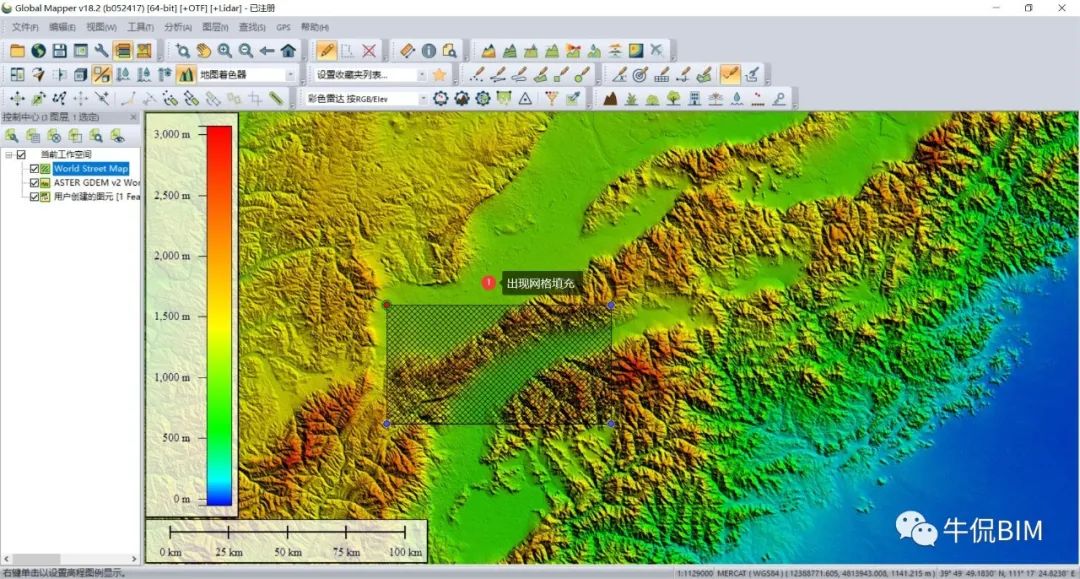Open the 图层 menu
The image size is (1080, 579).
215,27
